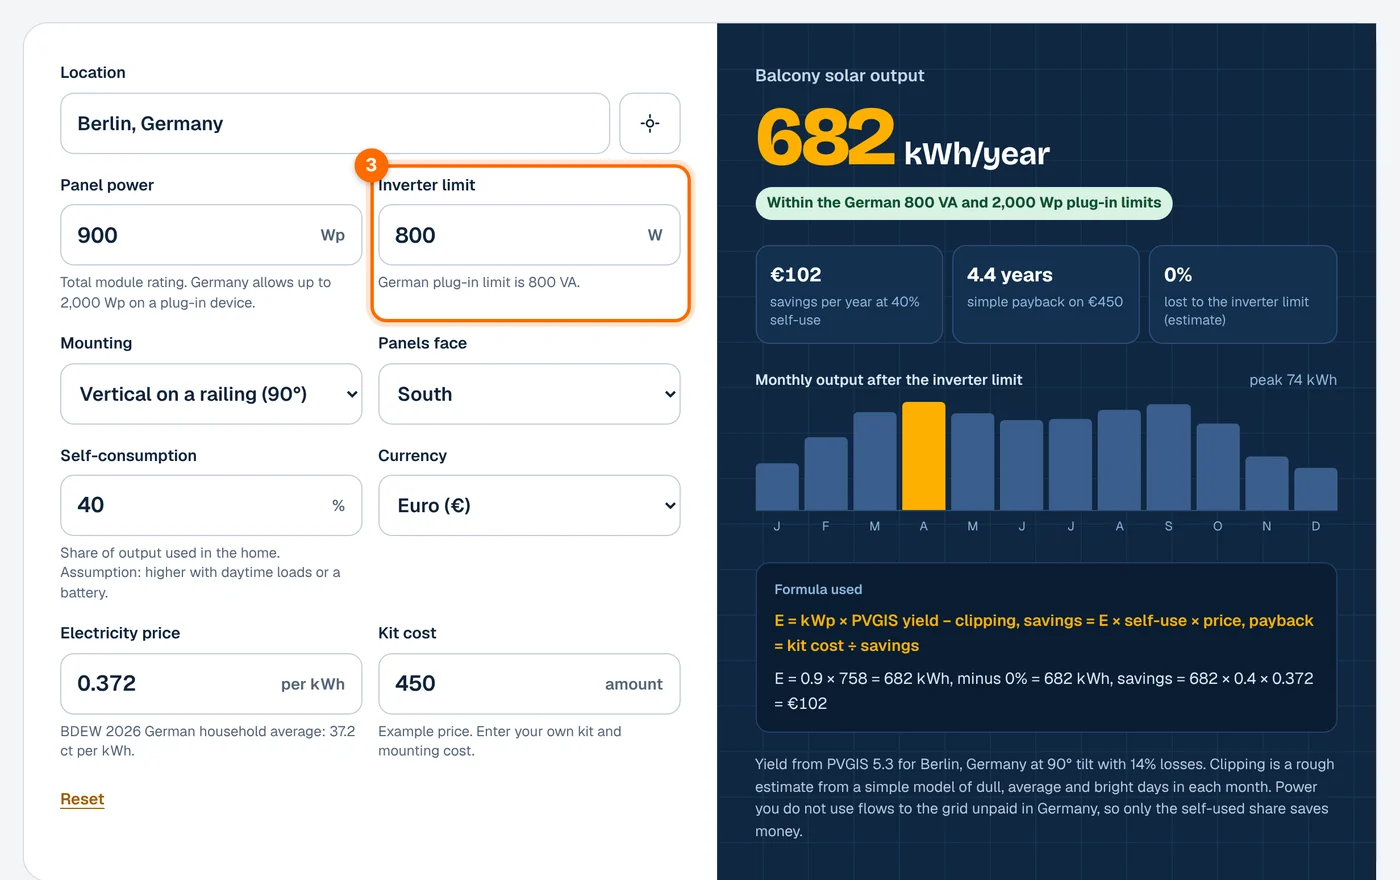Click the Electricity price input showing 0.372
This screenshot has width=1400, height=880.
coord(211,684)
